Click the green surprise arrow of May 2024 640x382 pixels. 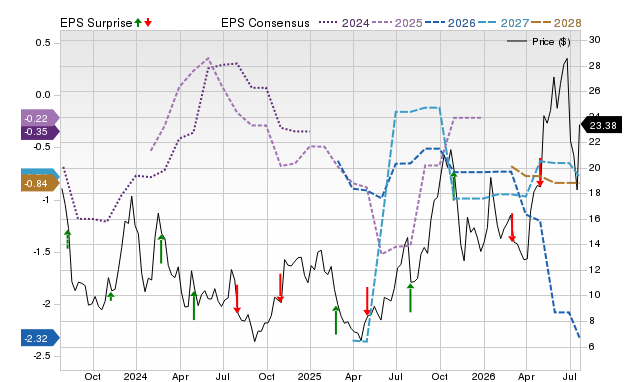[x=194, y=305]
